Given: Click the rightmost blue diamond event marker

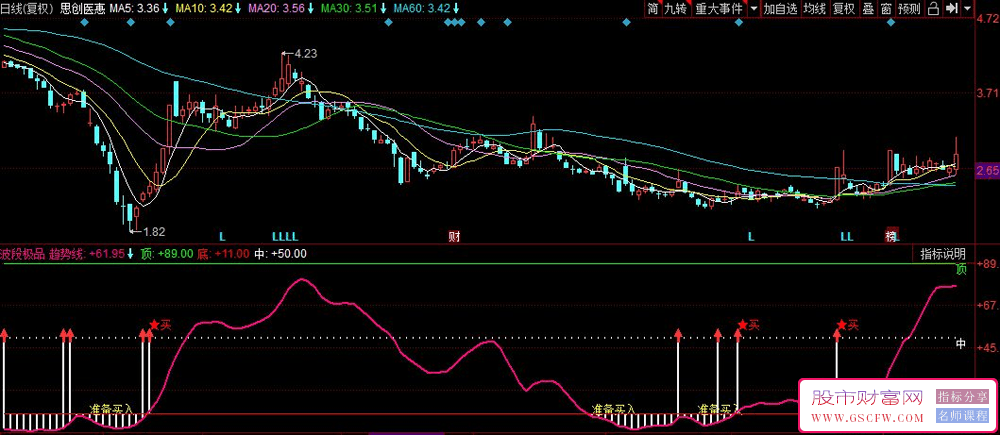Looking at the screenshot, I should (891, 23).
